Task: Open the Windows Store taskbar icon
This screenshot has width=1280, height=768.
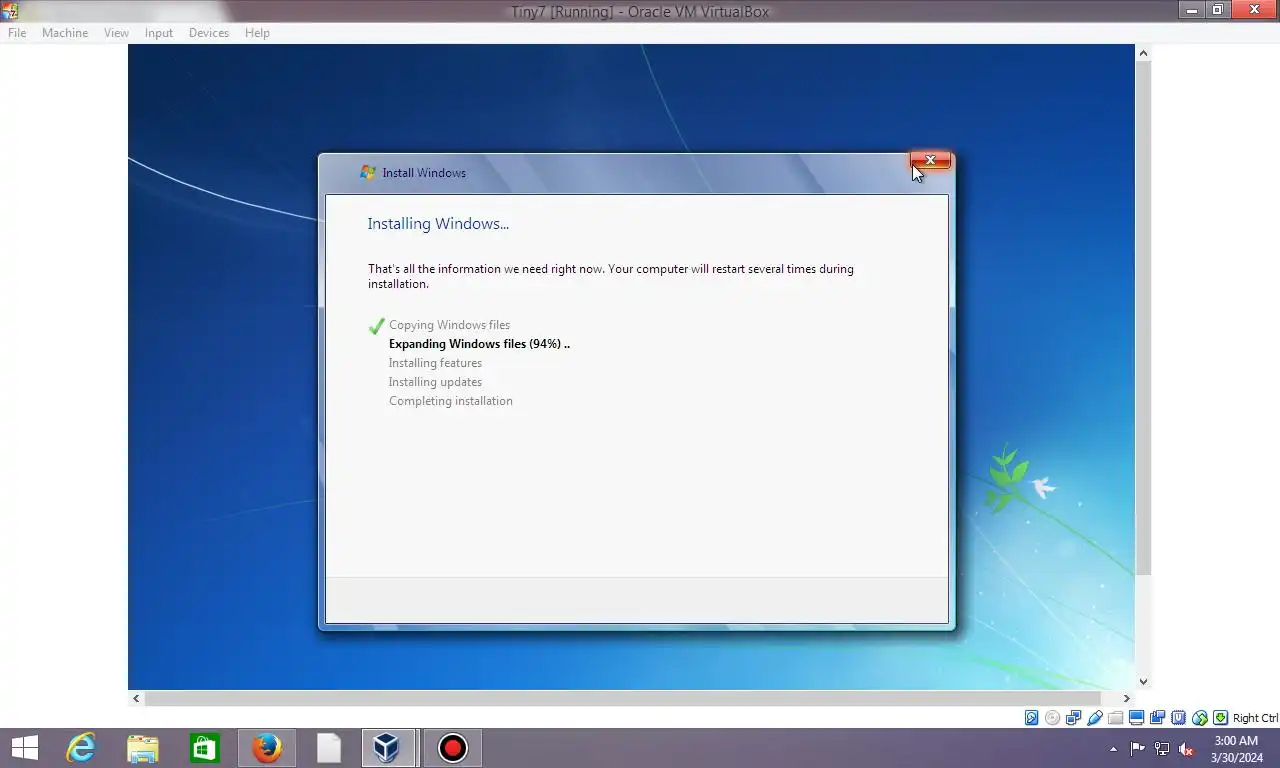Action: tap(205, 748)
